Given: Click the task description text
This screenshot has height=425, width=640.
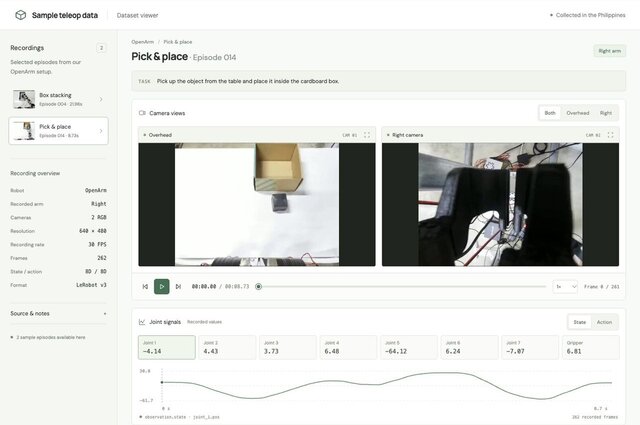Looking at the screenshot, I should click(x=248, y=81).
